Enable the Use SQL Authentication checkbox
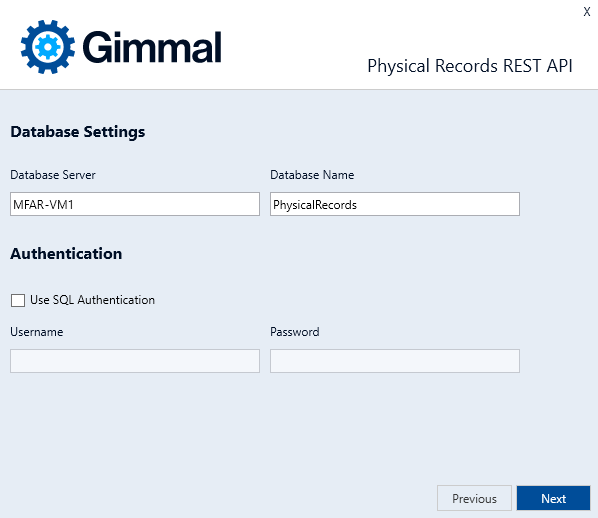 pos(18,300)
